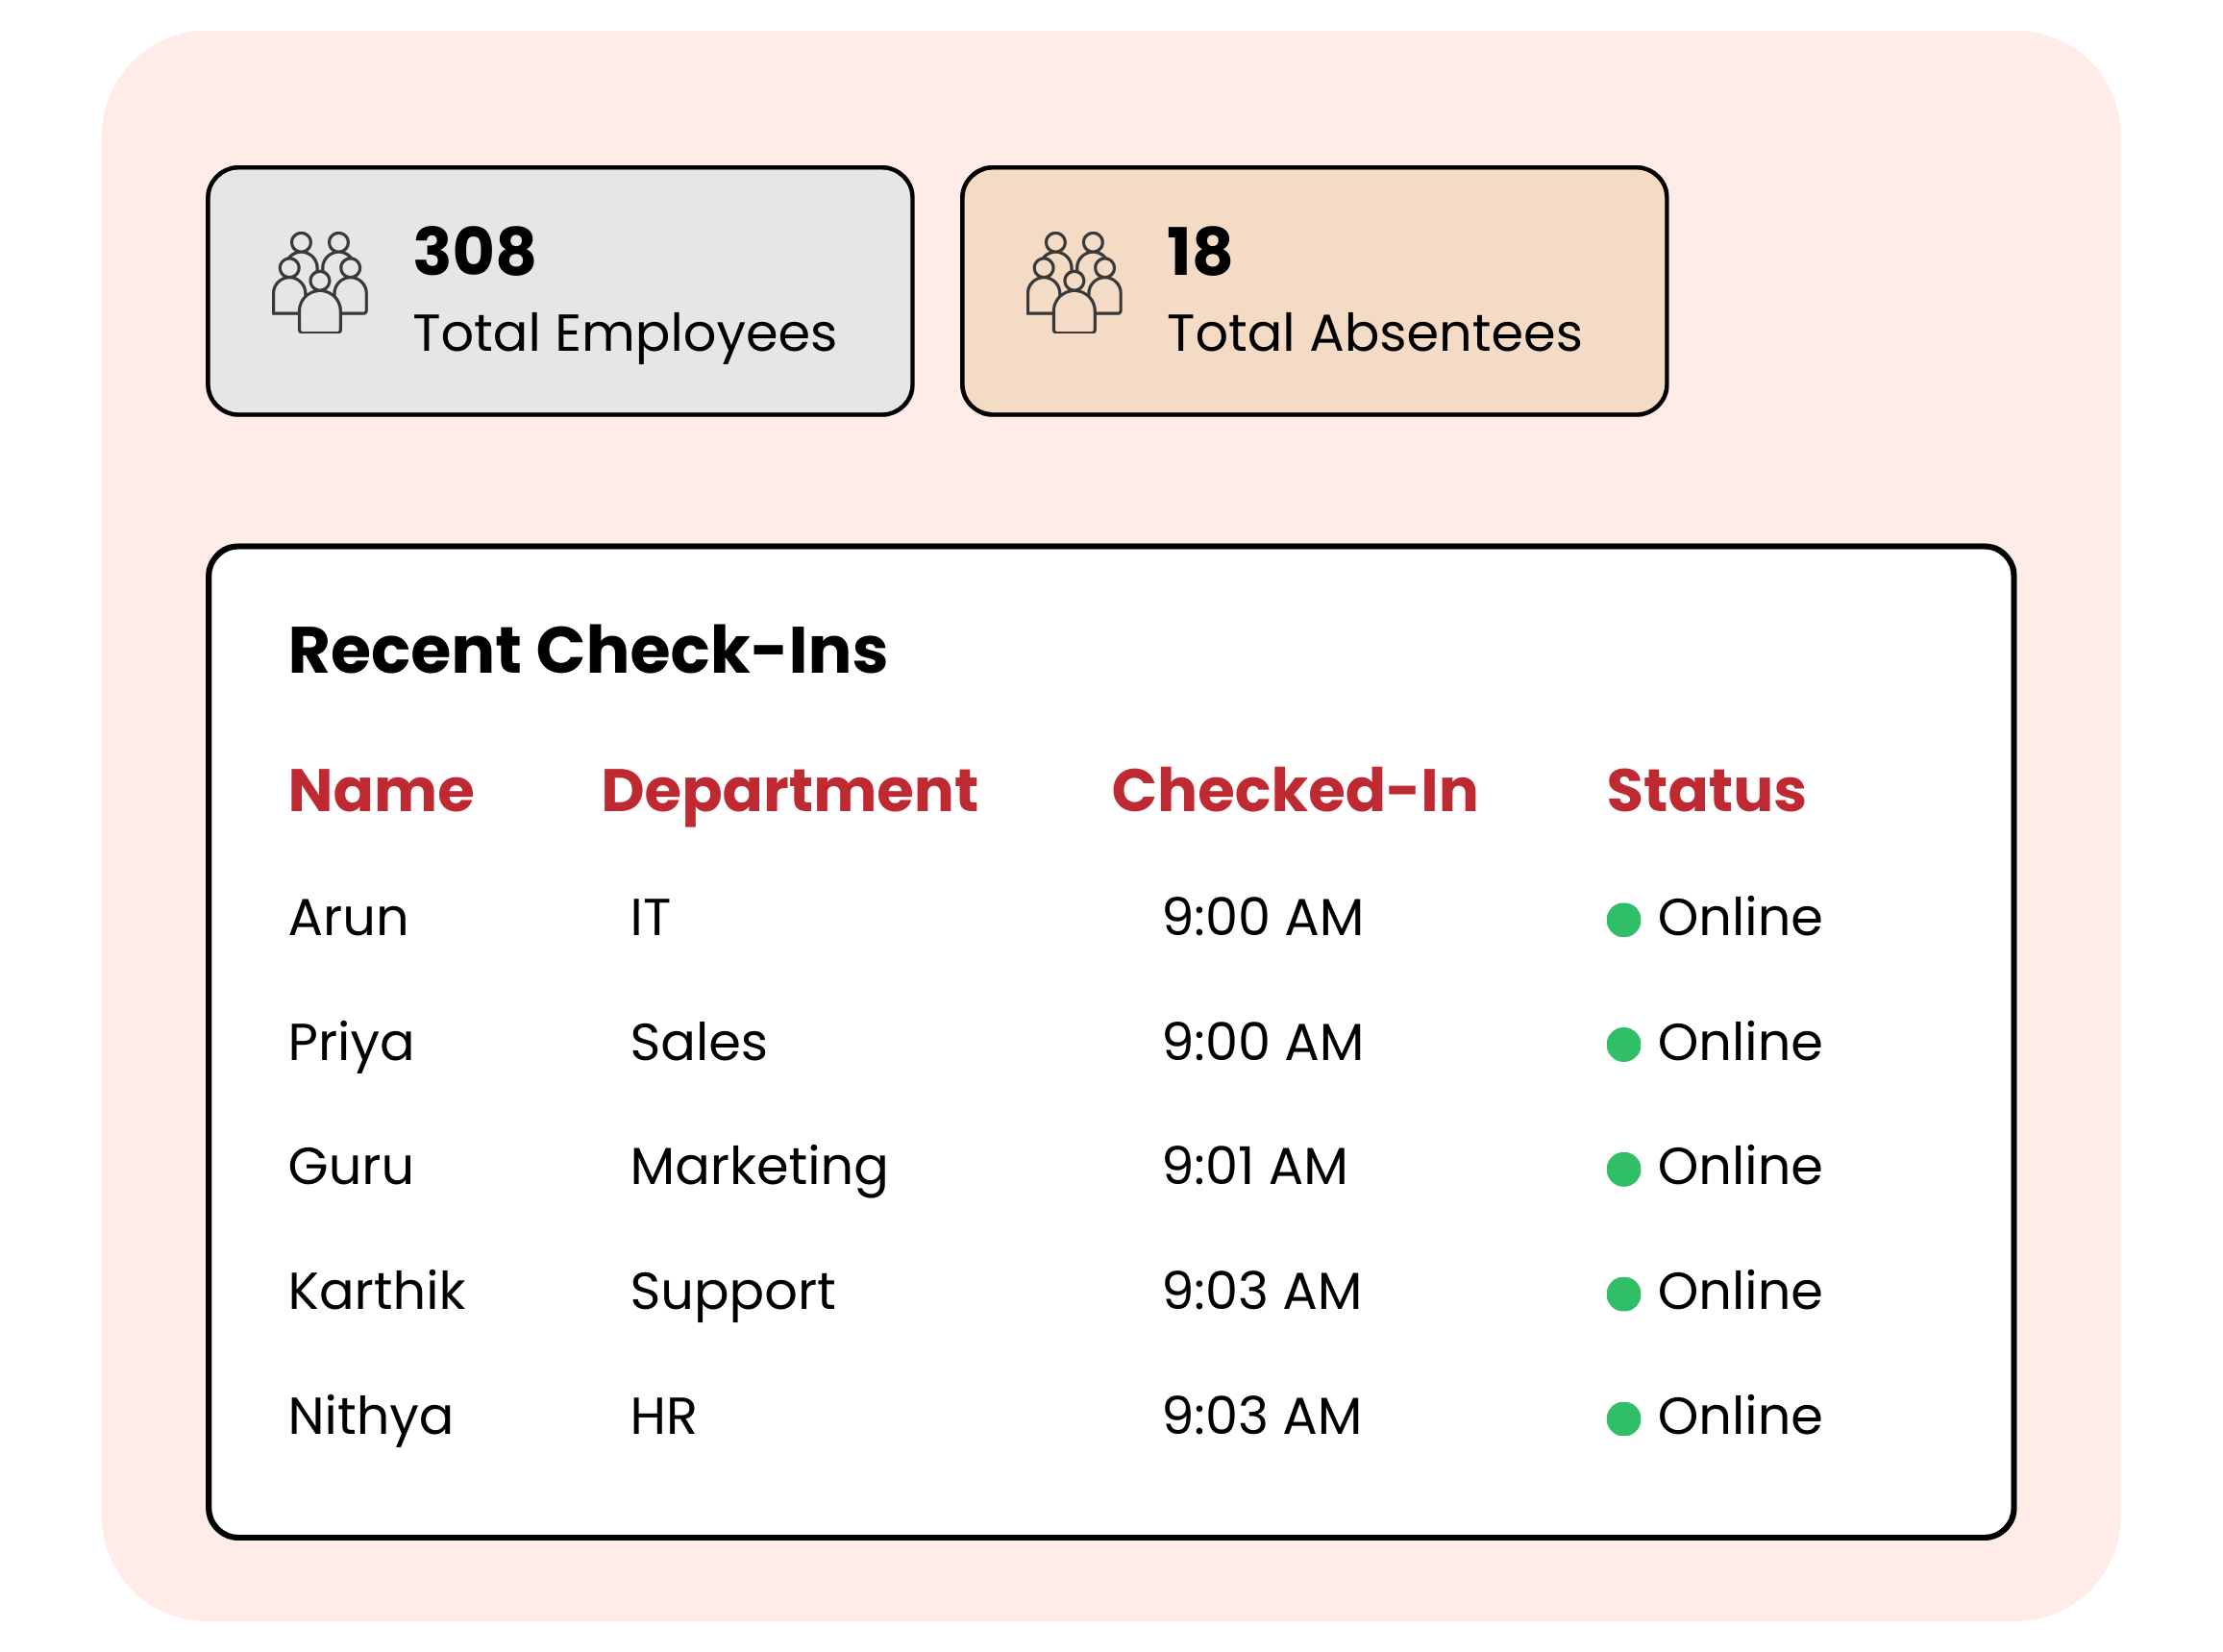Image resolution: width=2223 pixels, height=1652 pixels.
Task: Open the 18 Total Absentees card
Action: (x=1314, y=291)
